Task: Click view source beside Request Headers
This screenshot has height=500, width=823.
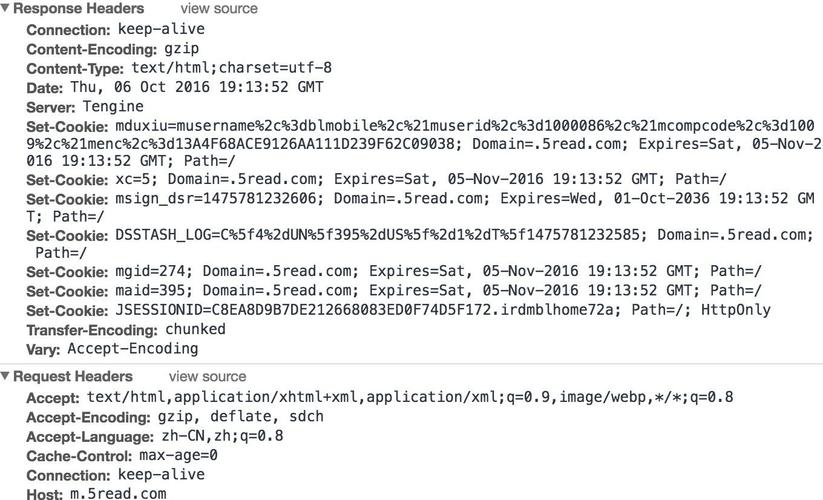Action: point(207,376)
